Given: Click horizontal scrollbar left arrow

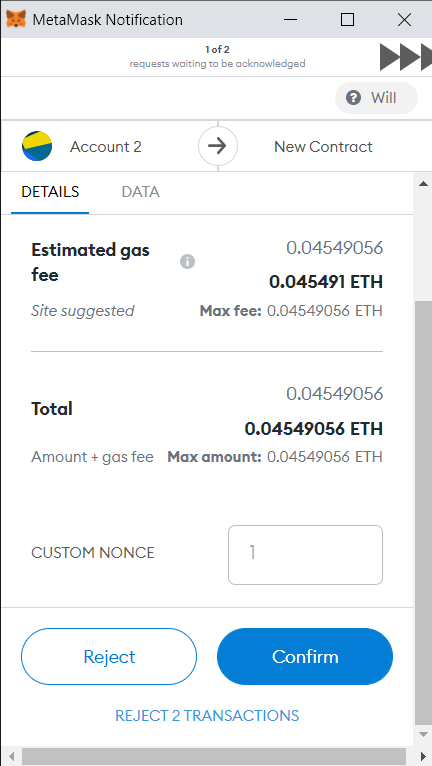Looking at the screenshot, I should [x=10, y=757].
